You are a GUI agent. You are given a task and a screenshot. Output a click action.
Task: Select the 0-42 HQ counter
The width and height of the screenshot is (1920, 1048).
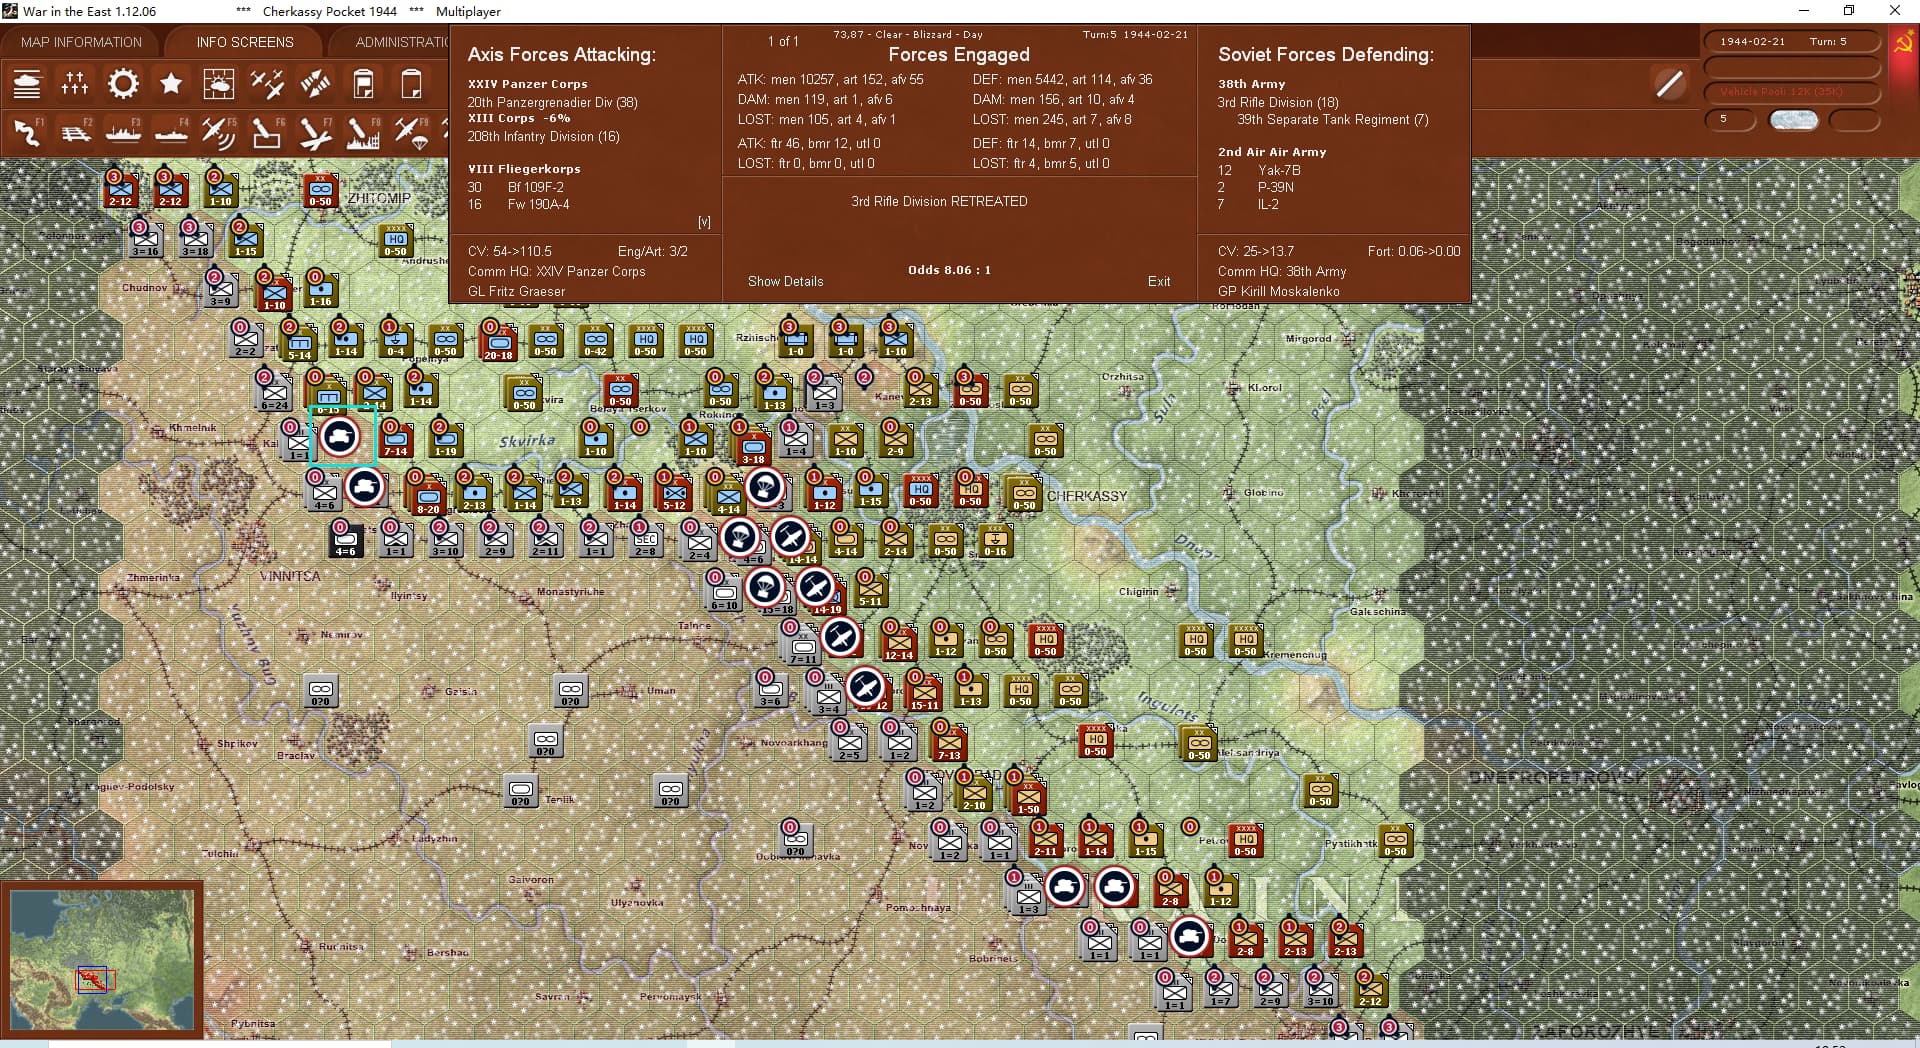pyautogui.click(x=596, y=342)
